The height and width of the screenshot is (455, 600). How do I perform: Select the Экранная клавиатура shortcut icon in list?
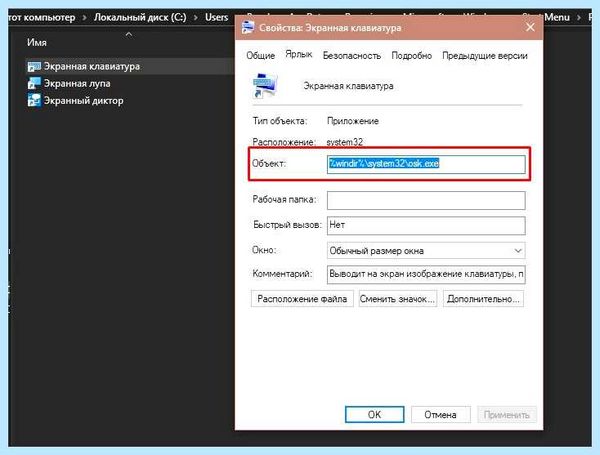tap(34, 67)
